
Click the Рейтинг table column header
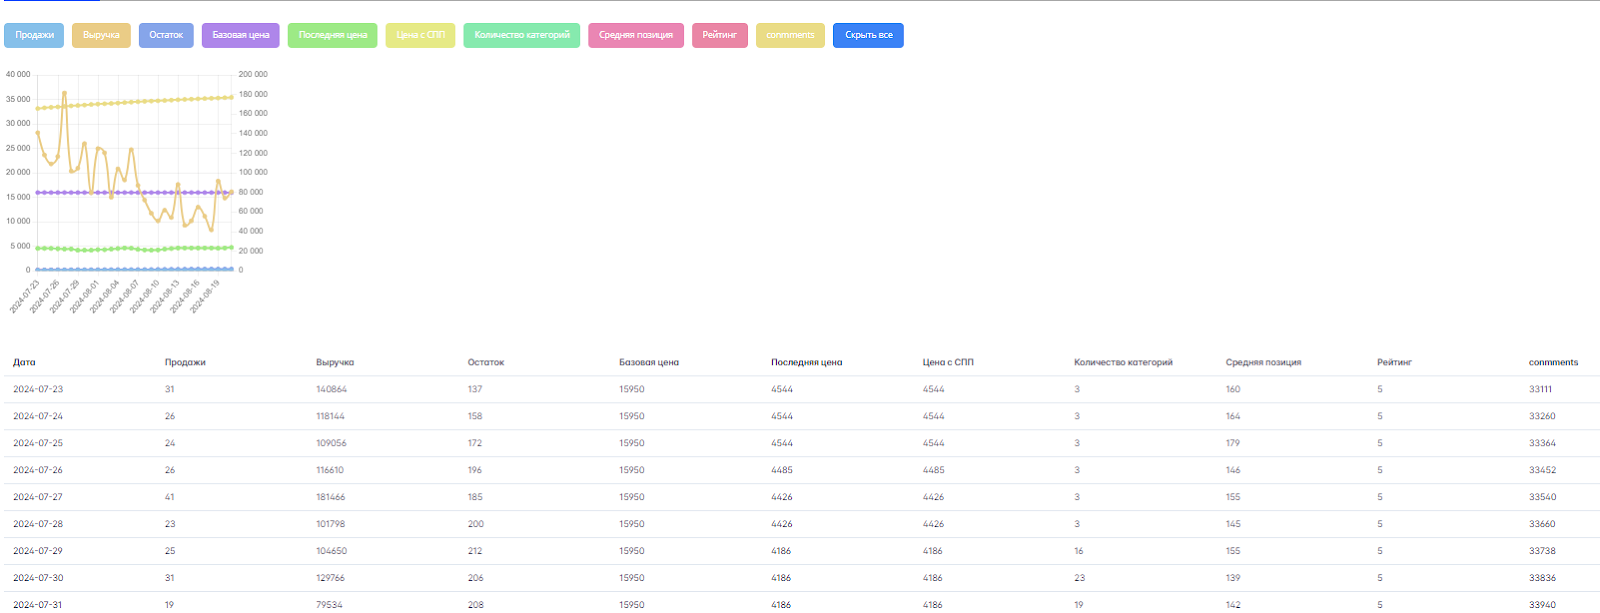1394,362
